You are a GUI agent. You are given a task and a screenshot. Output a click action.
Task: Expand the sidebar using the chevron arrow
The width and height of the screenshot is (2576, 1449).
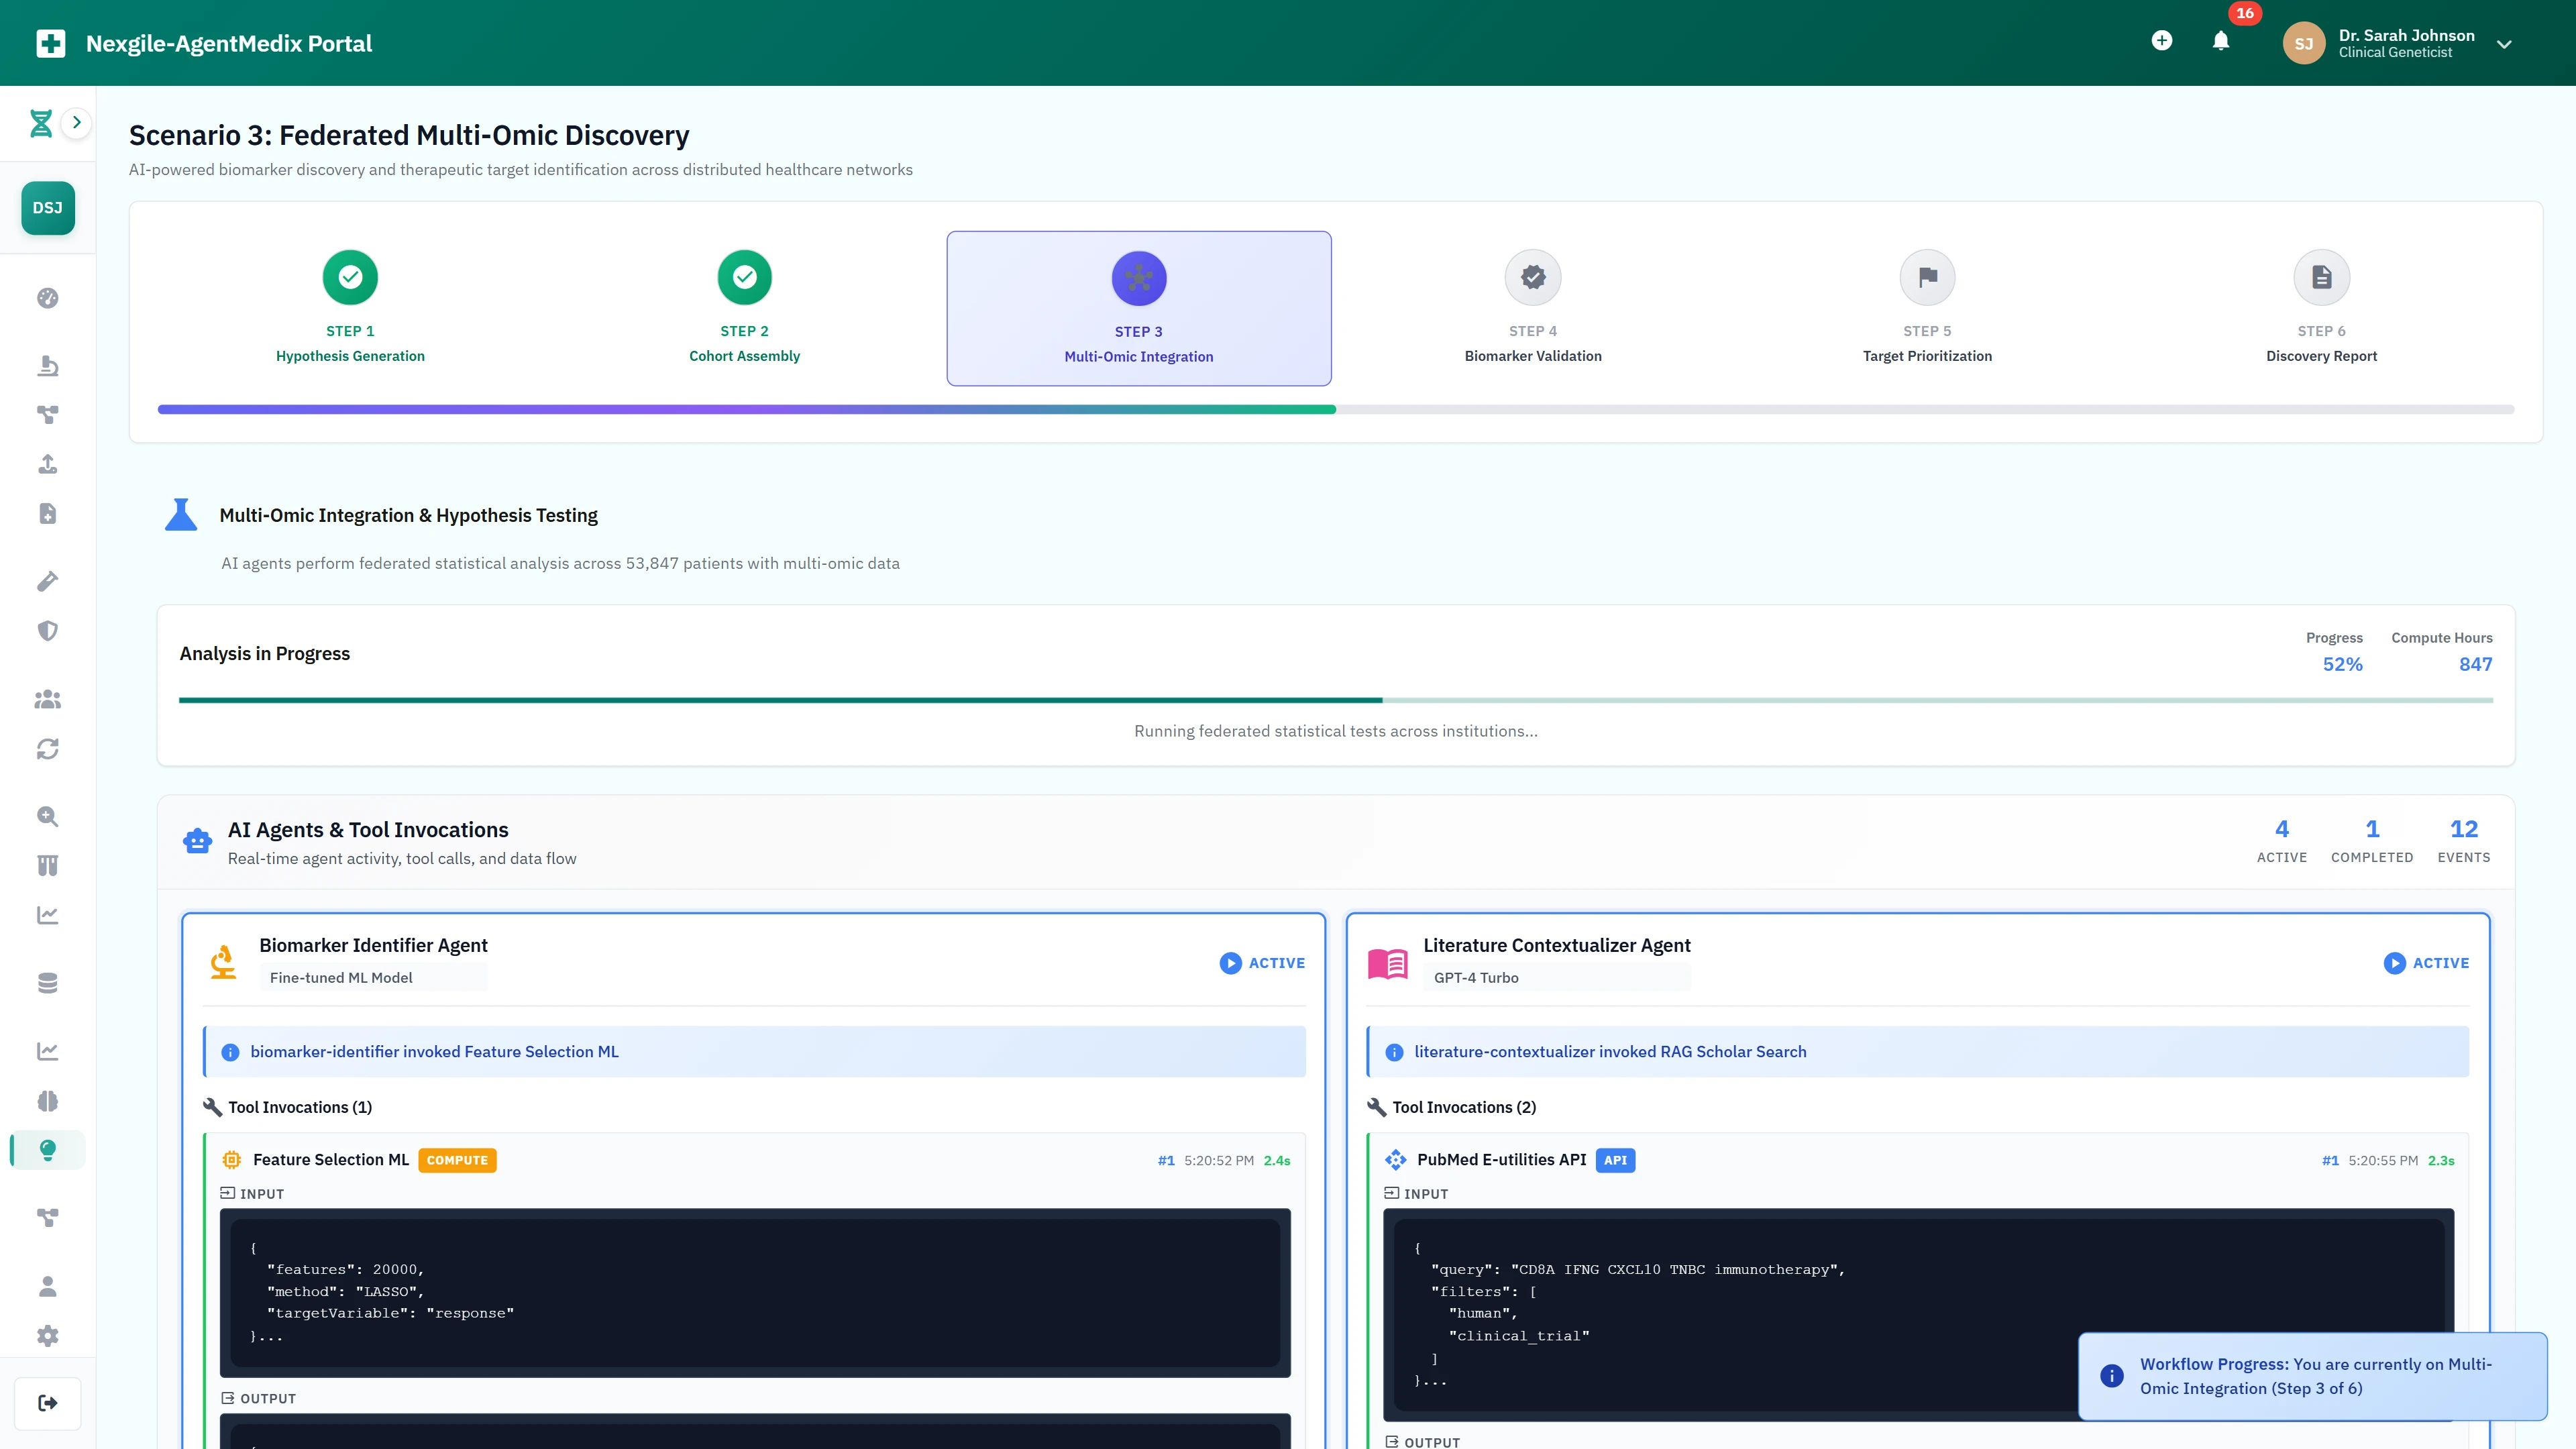click(x=77, y=122)
